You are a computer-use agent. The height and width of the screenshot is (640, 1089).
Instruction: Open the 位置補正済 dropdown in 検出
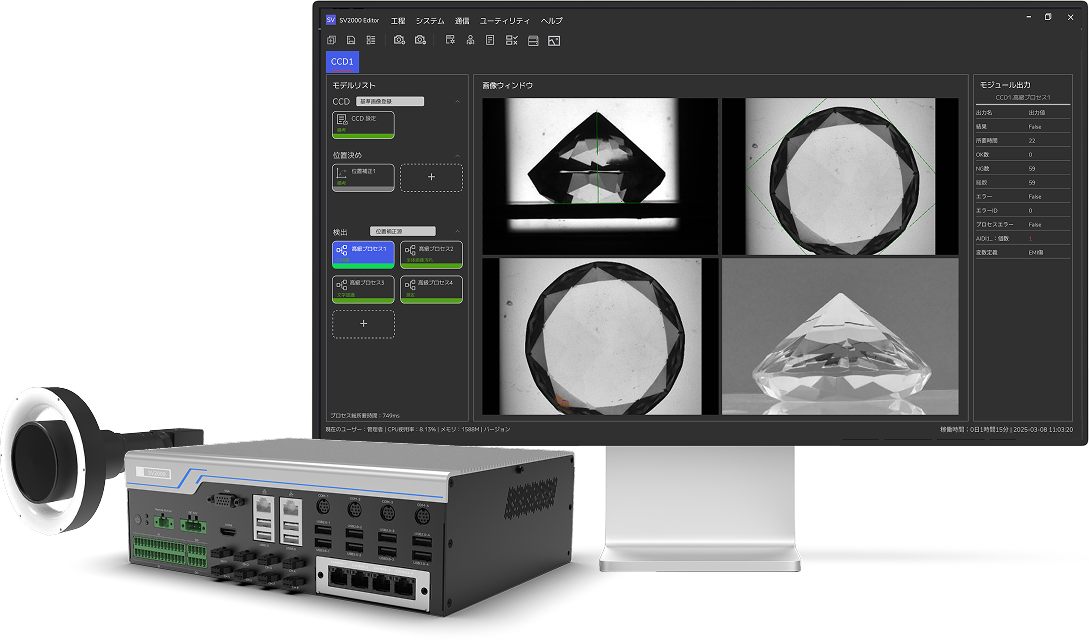(x=402, y=232)
